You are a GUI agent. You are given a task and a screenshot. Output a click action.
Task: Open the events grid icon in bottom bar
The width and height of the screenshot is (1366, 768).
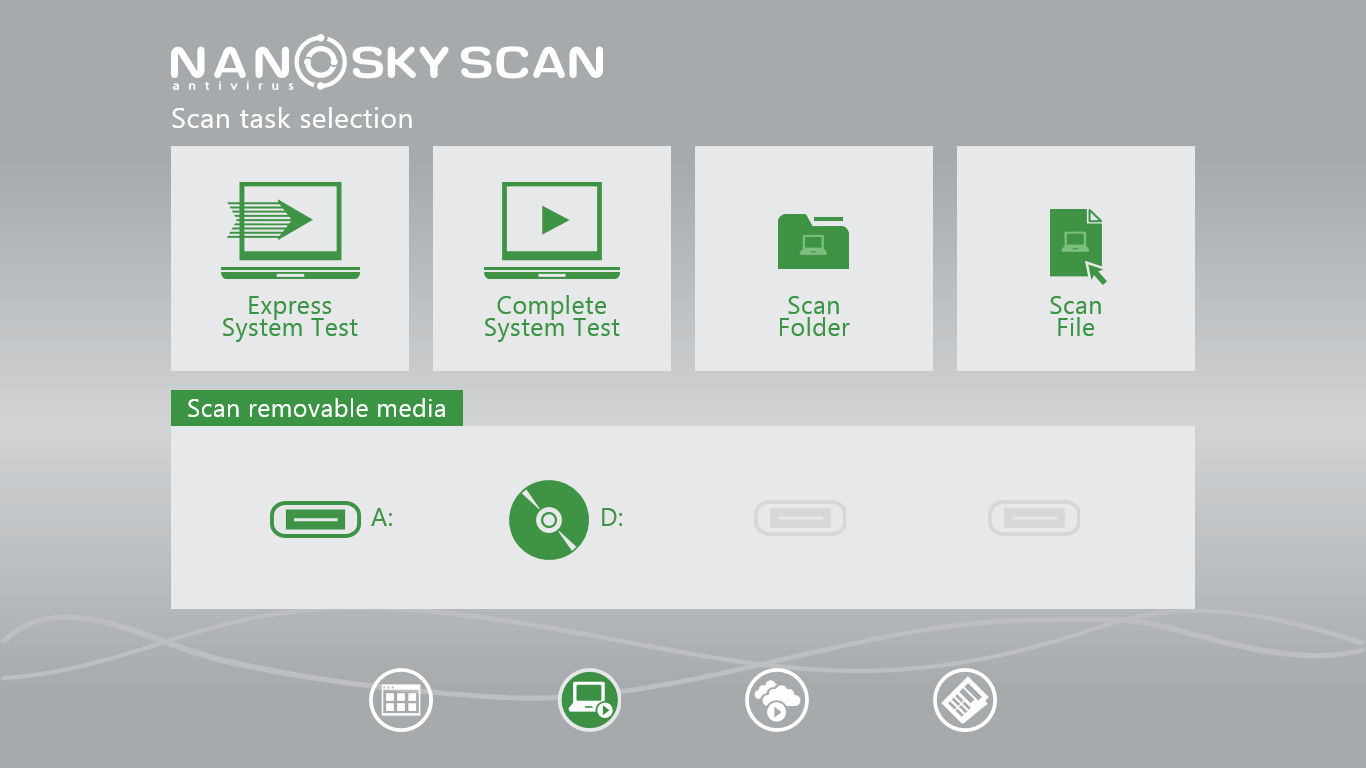pos(400,699)
